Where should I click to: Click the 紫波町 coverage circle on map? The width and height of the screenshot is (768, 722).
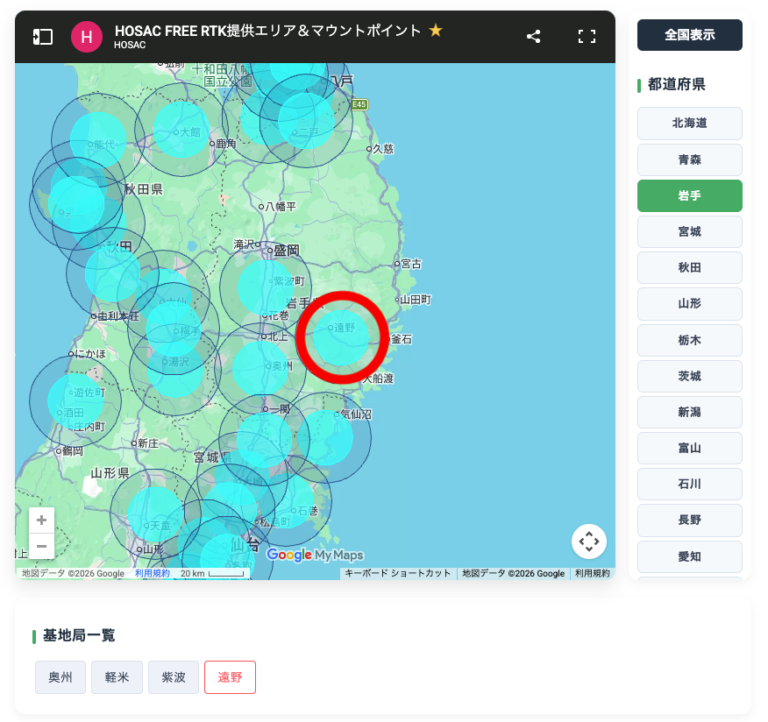pos(266,288)
